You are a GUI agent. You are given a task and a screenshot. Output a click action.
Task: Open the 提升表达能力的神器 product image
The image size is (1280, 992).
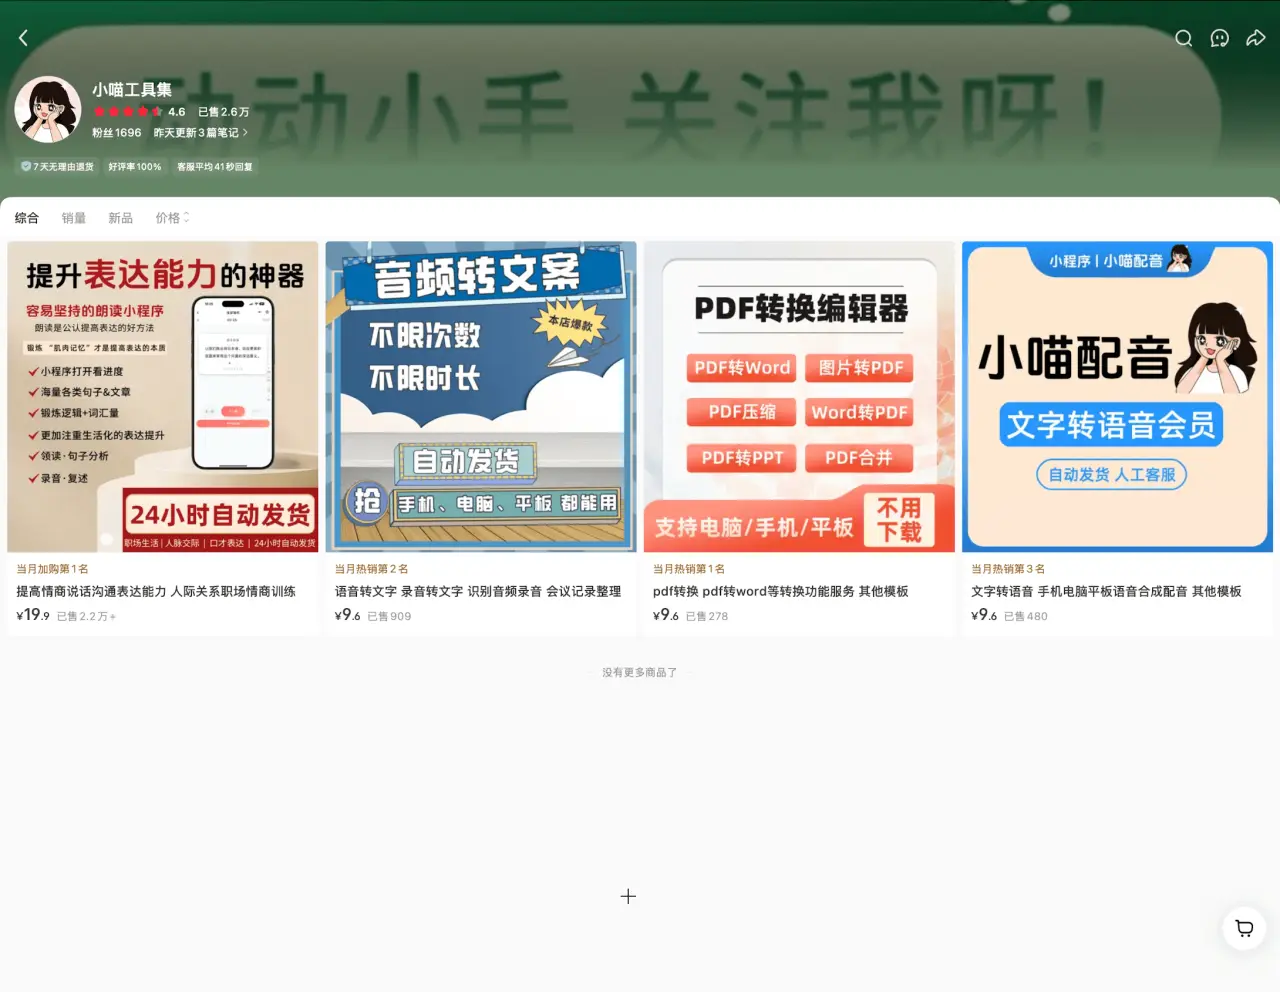pyautogui.click(x=163, y=396)
